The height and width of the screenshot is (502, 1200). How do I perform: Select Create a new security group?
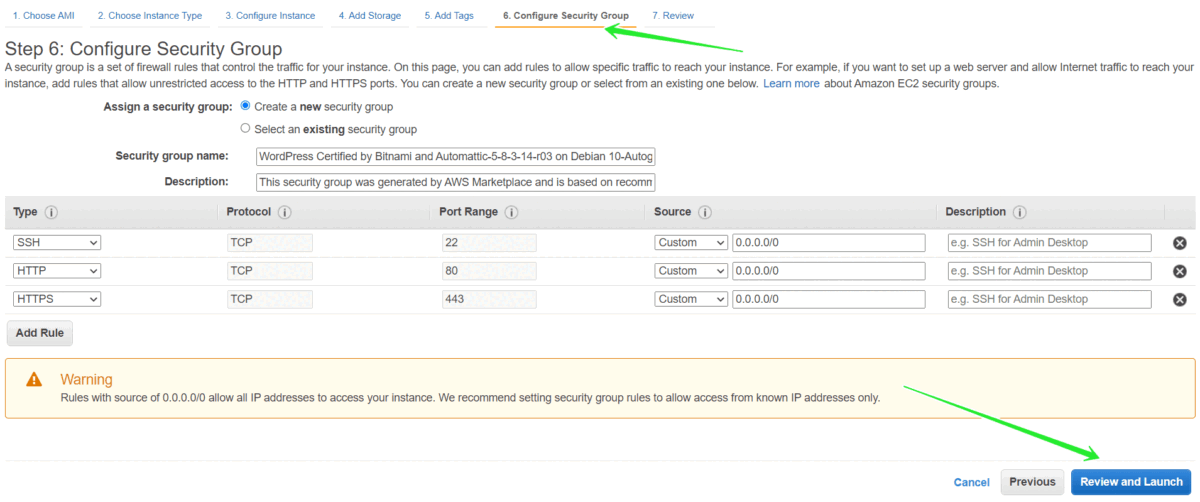pyautogui.click(x=246, y=106)
